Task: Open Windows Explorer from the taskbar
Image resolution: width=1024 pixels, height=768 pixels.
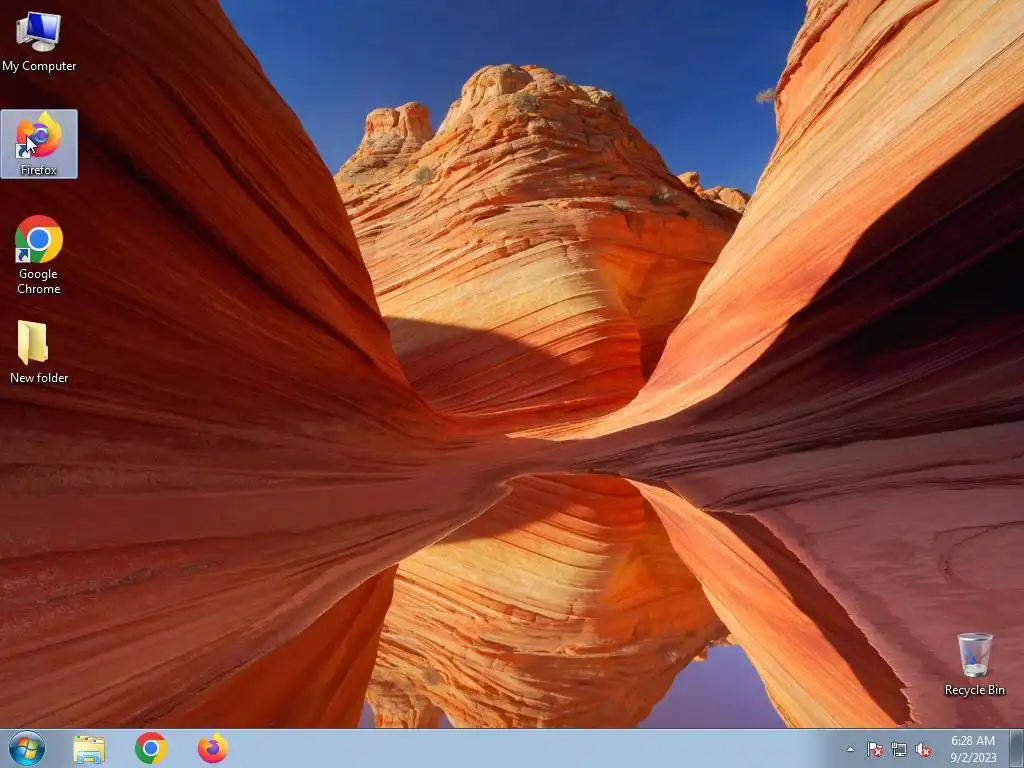Action: tap(89, 749)
